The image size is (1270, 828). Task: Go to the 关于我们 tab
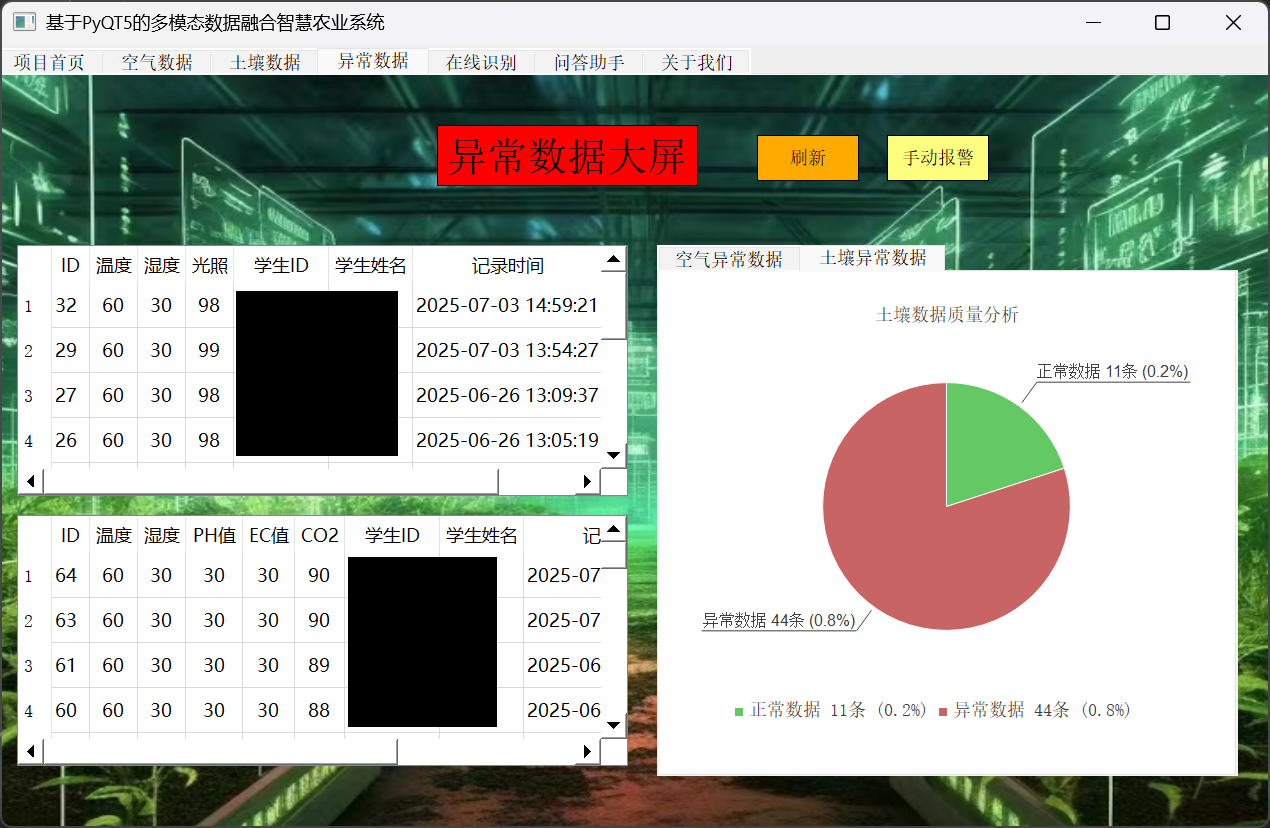(697, 62)
